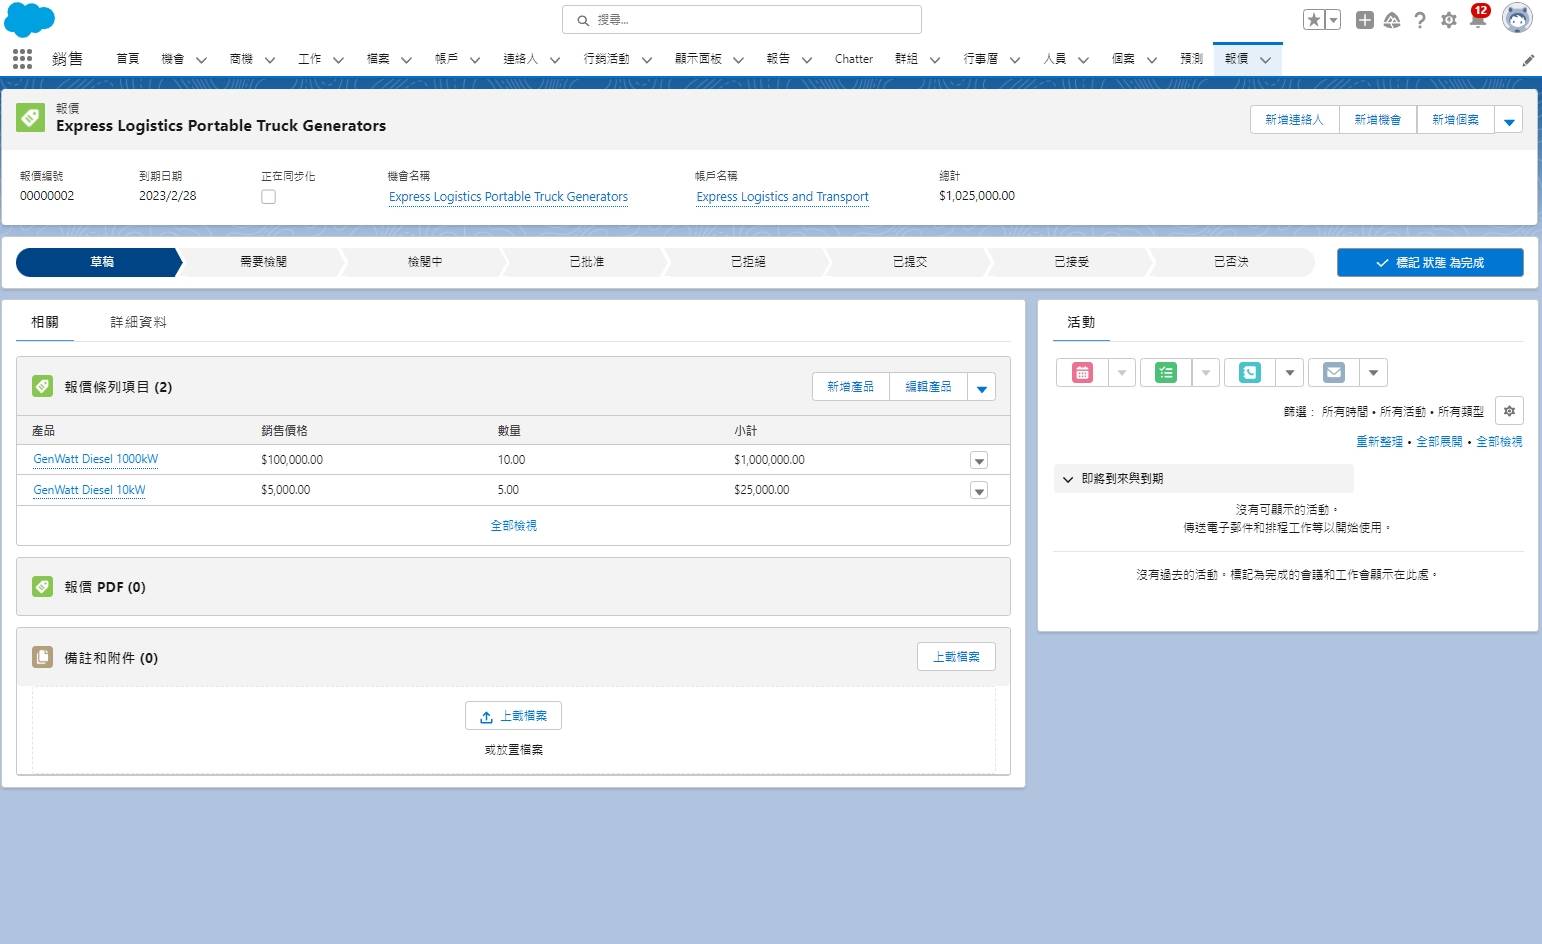
Task: Click the 新增連絡人 button
Action: click(1294, 120)
